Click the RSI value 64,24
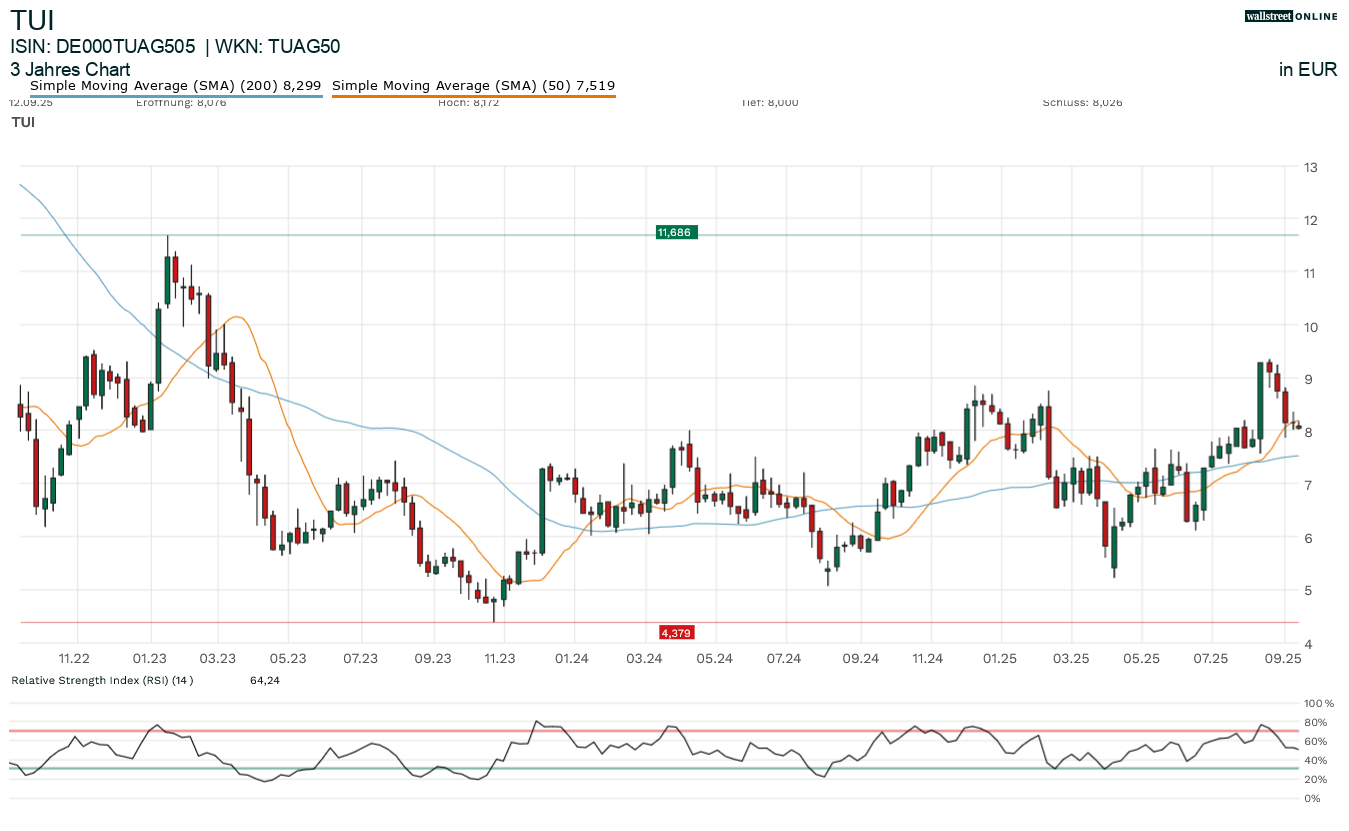The height and width of the screenshot is (831, 1349). 265,680
